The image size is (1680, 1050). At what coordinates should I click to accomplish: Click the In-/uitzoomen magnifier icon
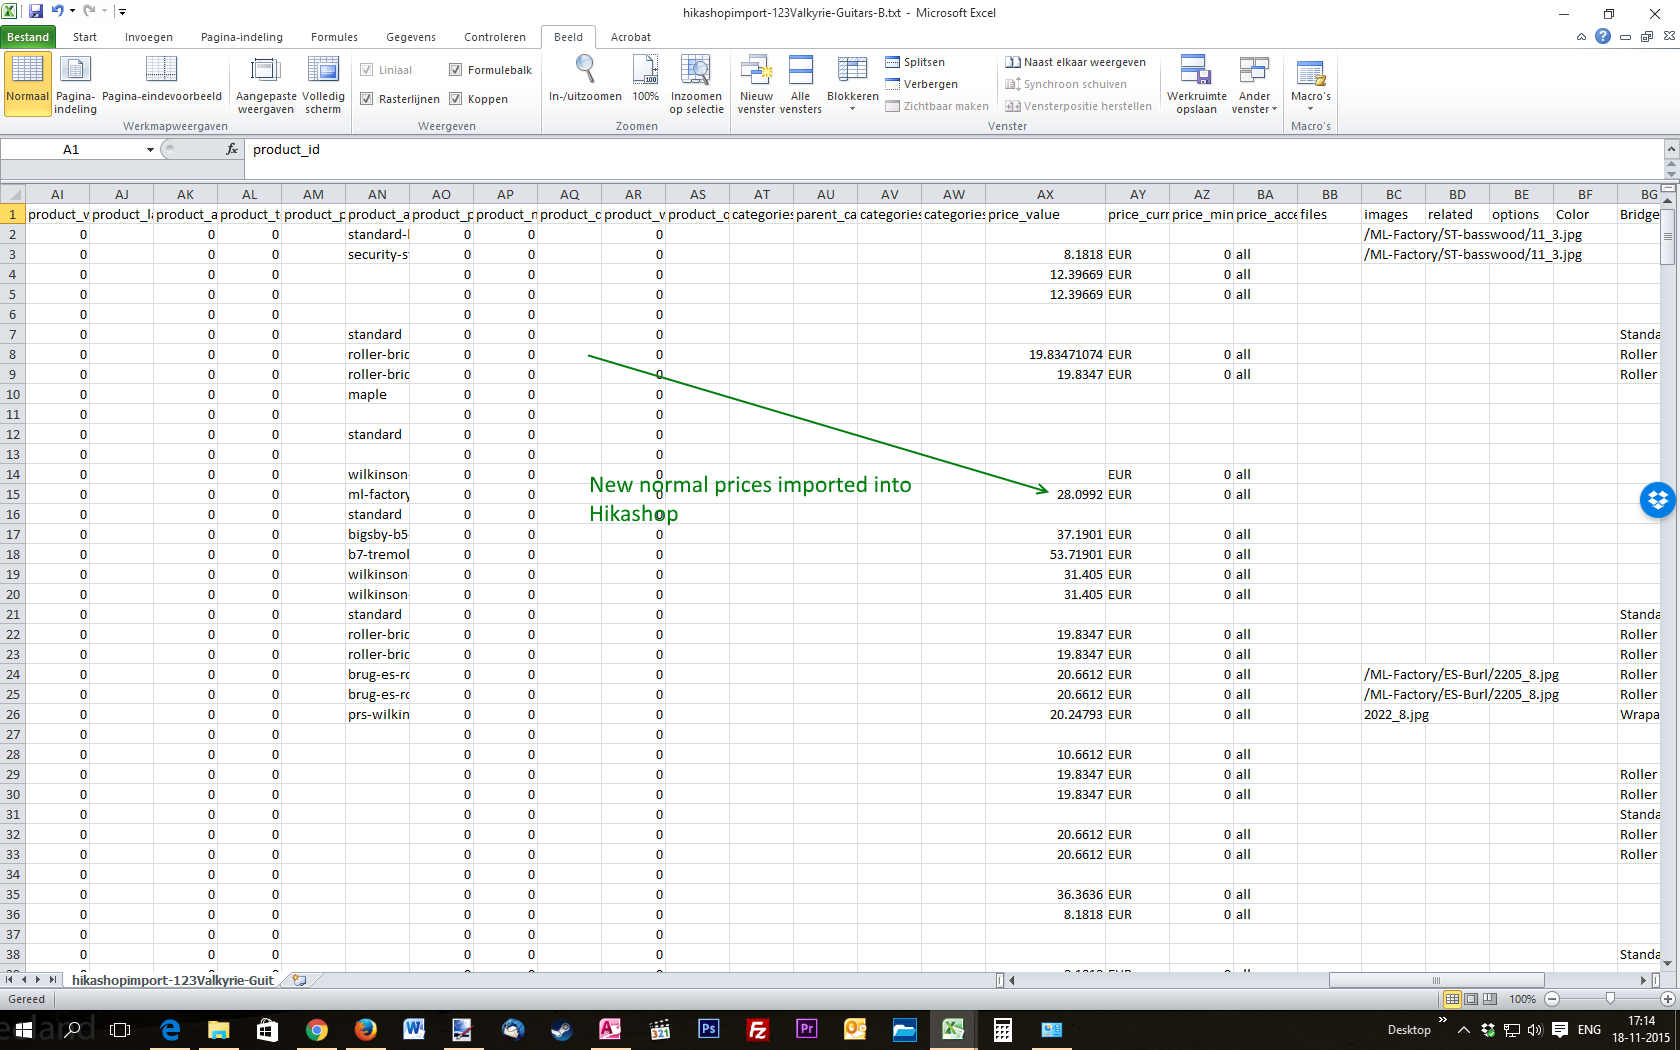click(x=585, y=70)
